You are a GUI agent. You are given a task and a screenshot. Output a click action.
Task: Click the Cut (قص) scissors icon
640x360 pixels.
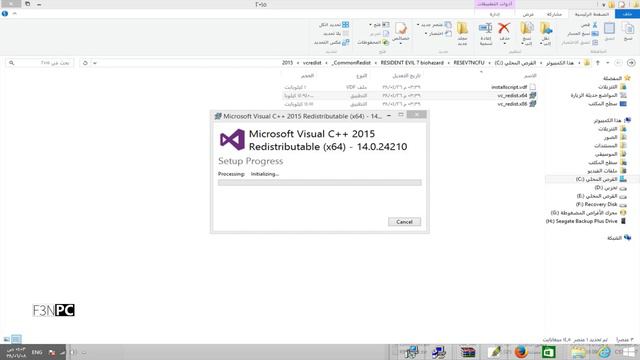594,25
